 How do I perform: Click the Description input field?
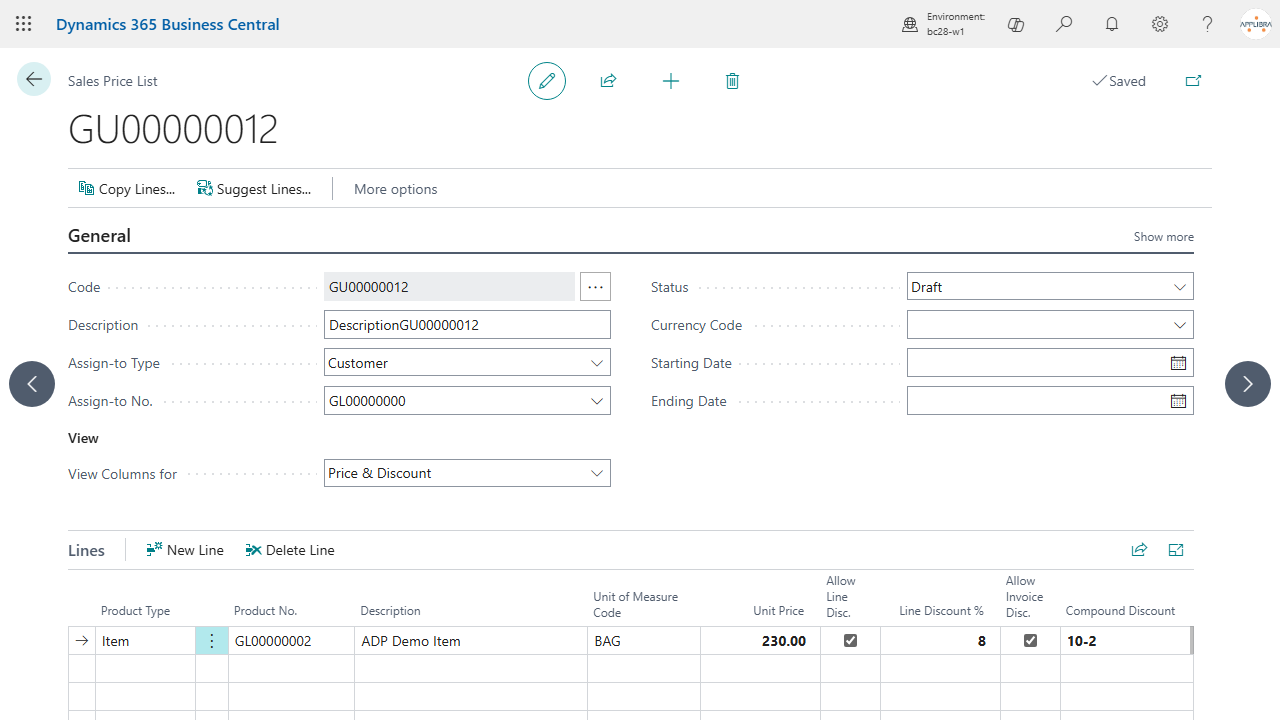pyautogui.click(x=467, y=325)
